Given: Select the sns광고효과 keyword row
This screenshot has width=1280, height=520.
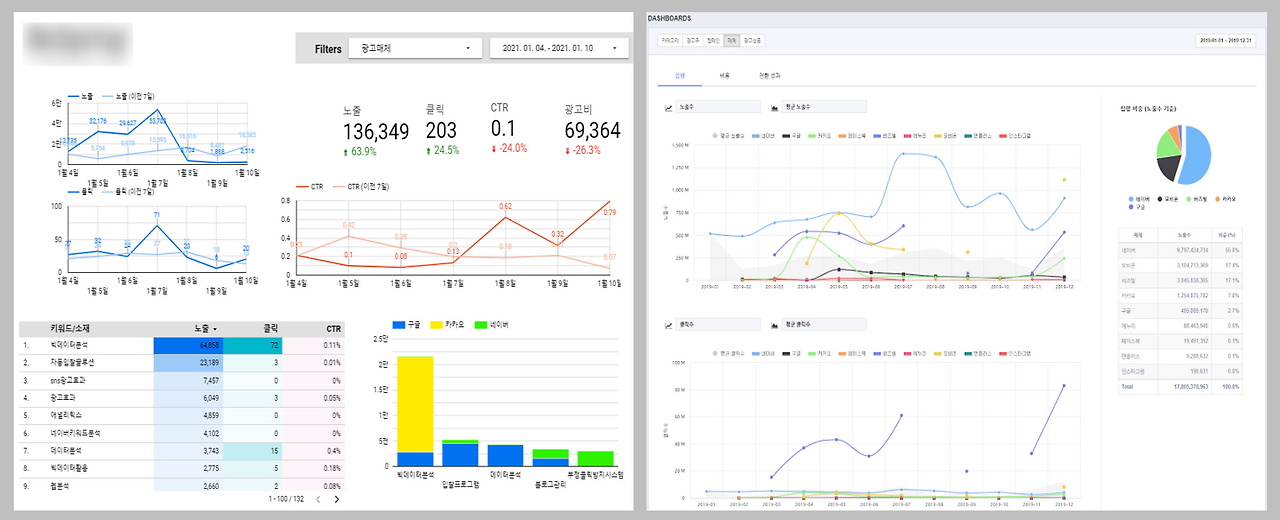Looking at the screenshot, I should pyautogui.click(x=182, y=380).
